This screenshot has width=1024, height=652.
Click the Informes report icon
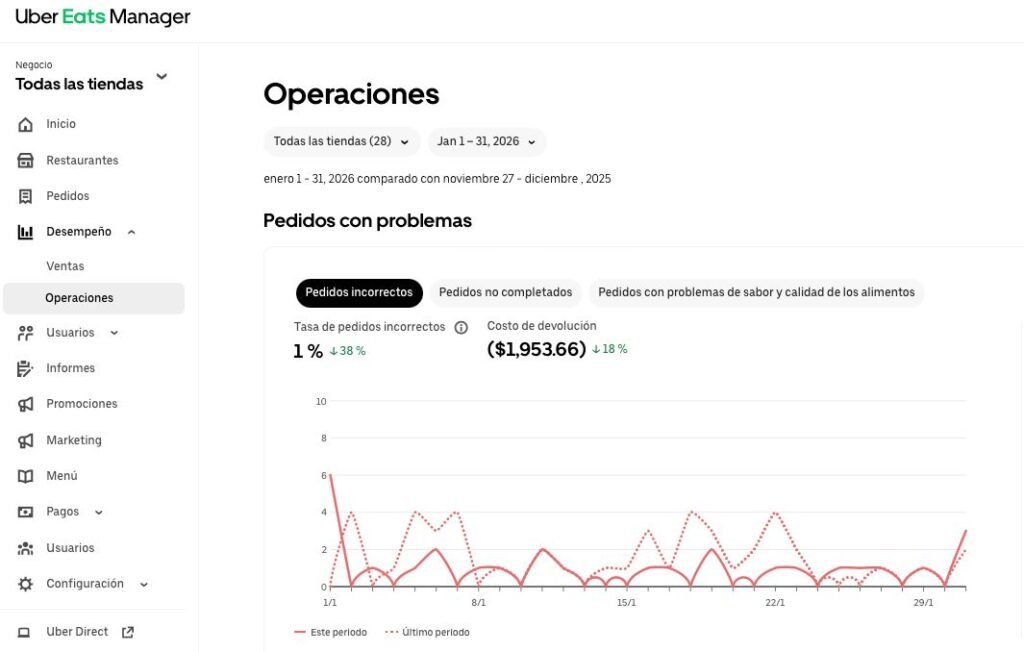point(25,368)
